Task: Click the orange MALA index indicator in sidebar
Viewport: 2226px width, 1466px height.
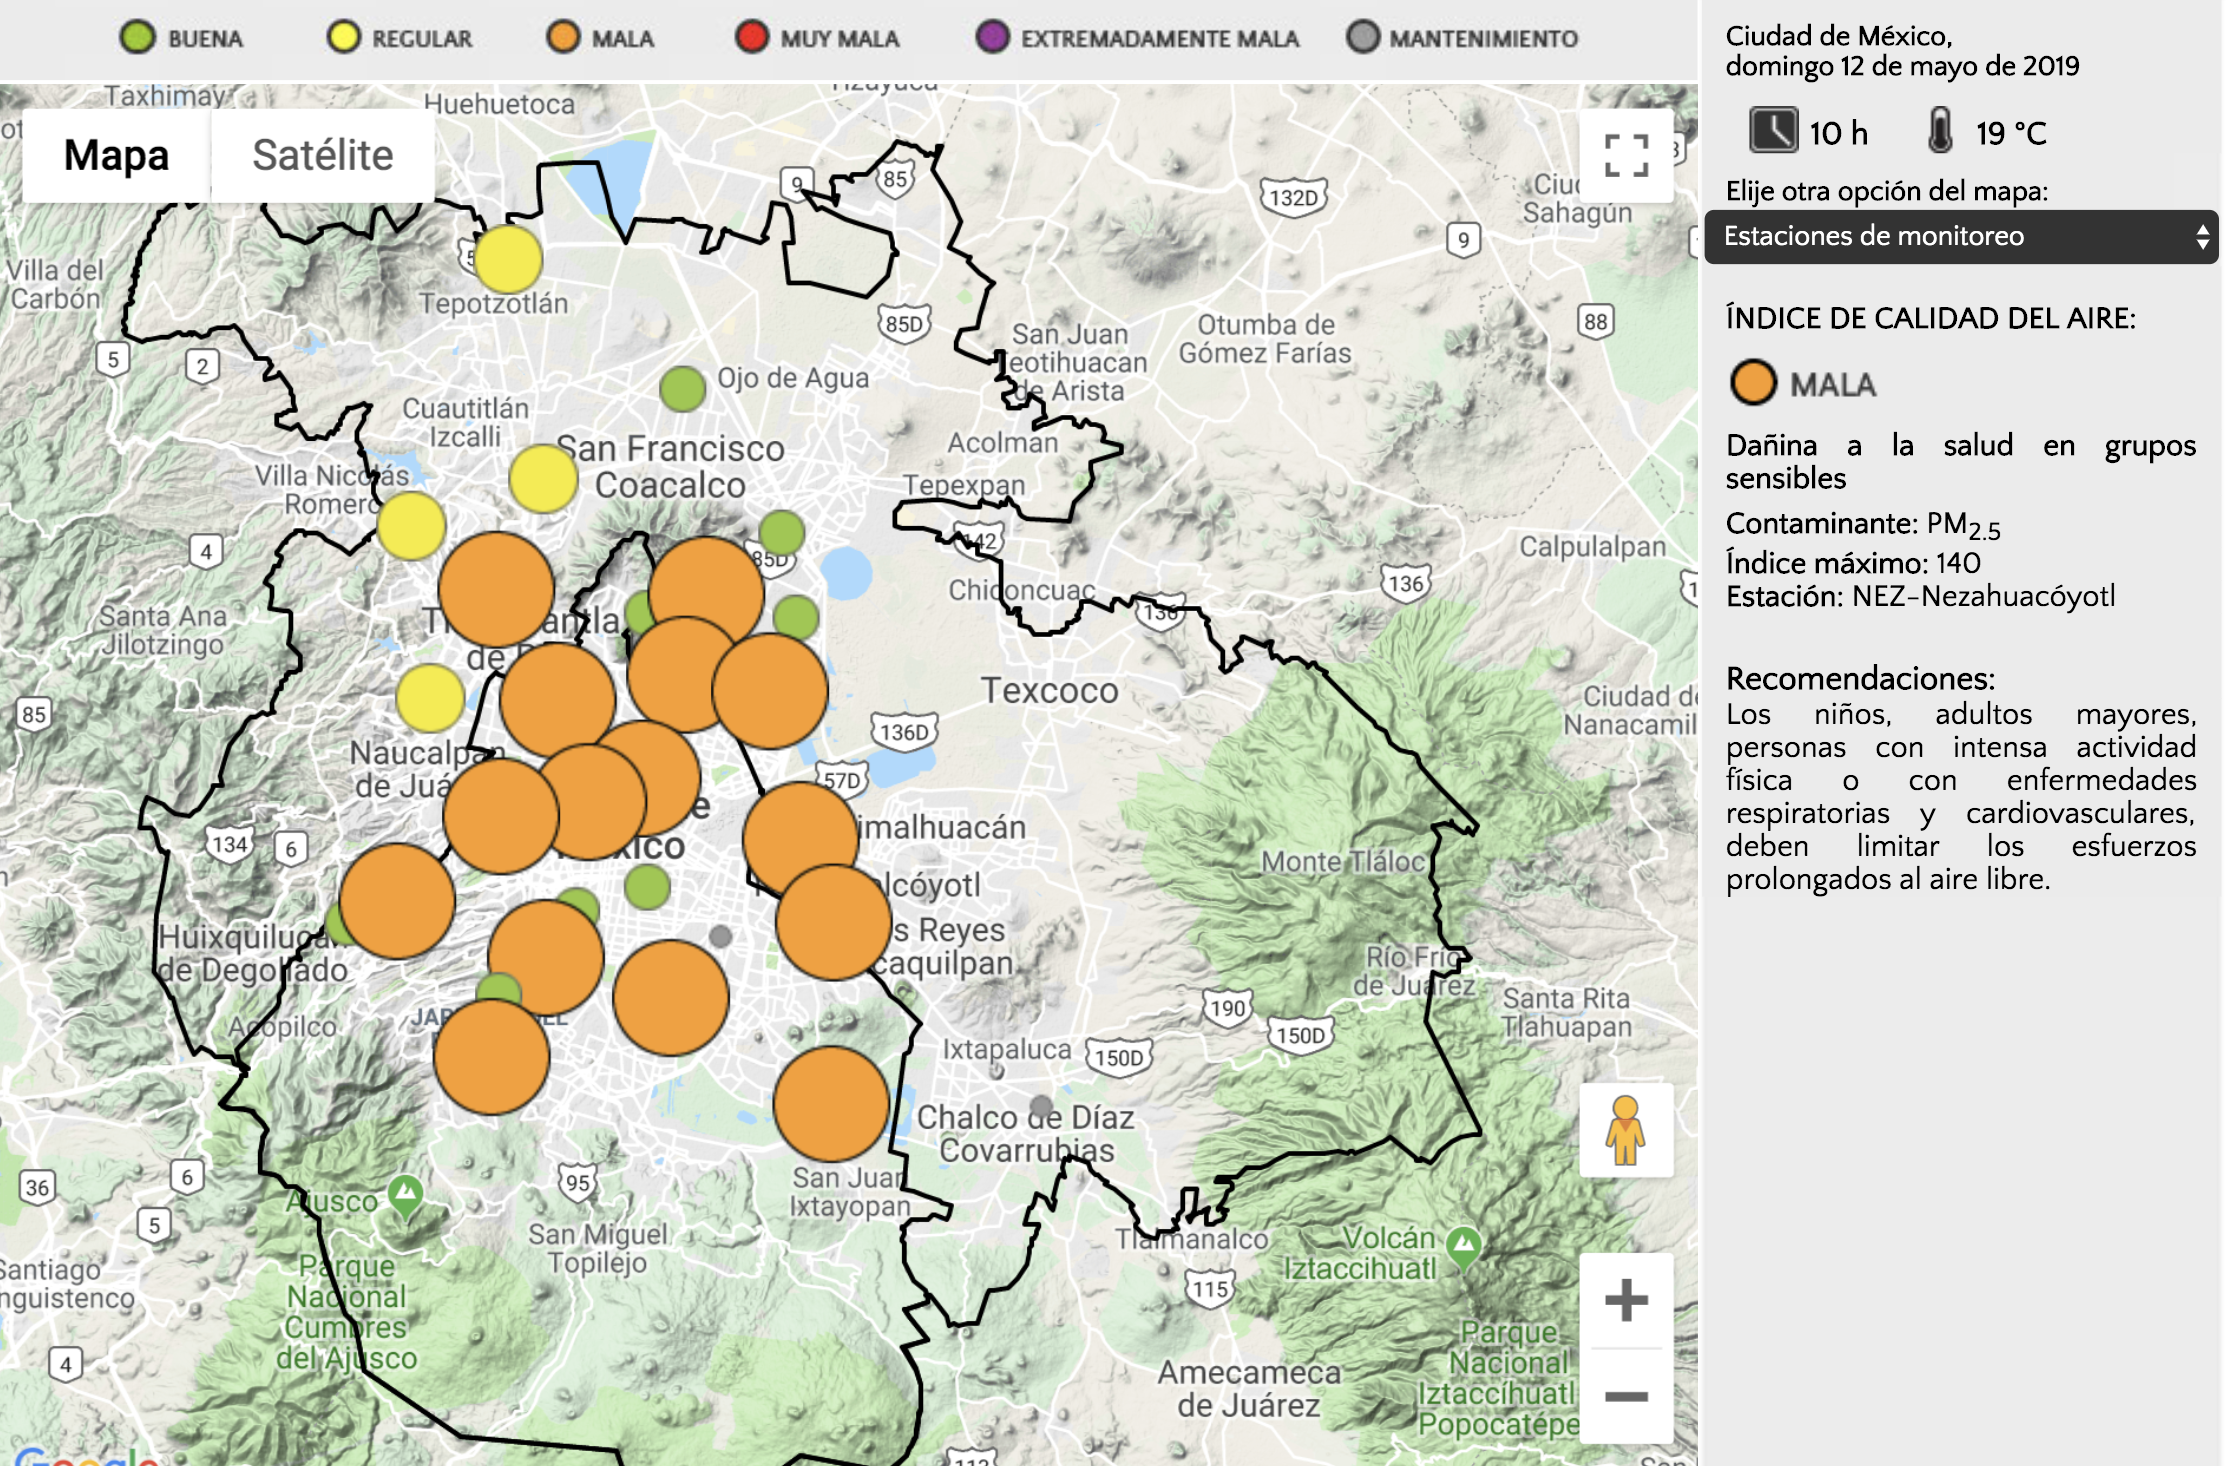Action: click(x=1753, y=383)
